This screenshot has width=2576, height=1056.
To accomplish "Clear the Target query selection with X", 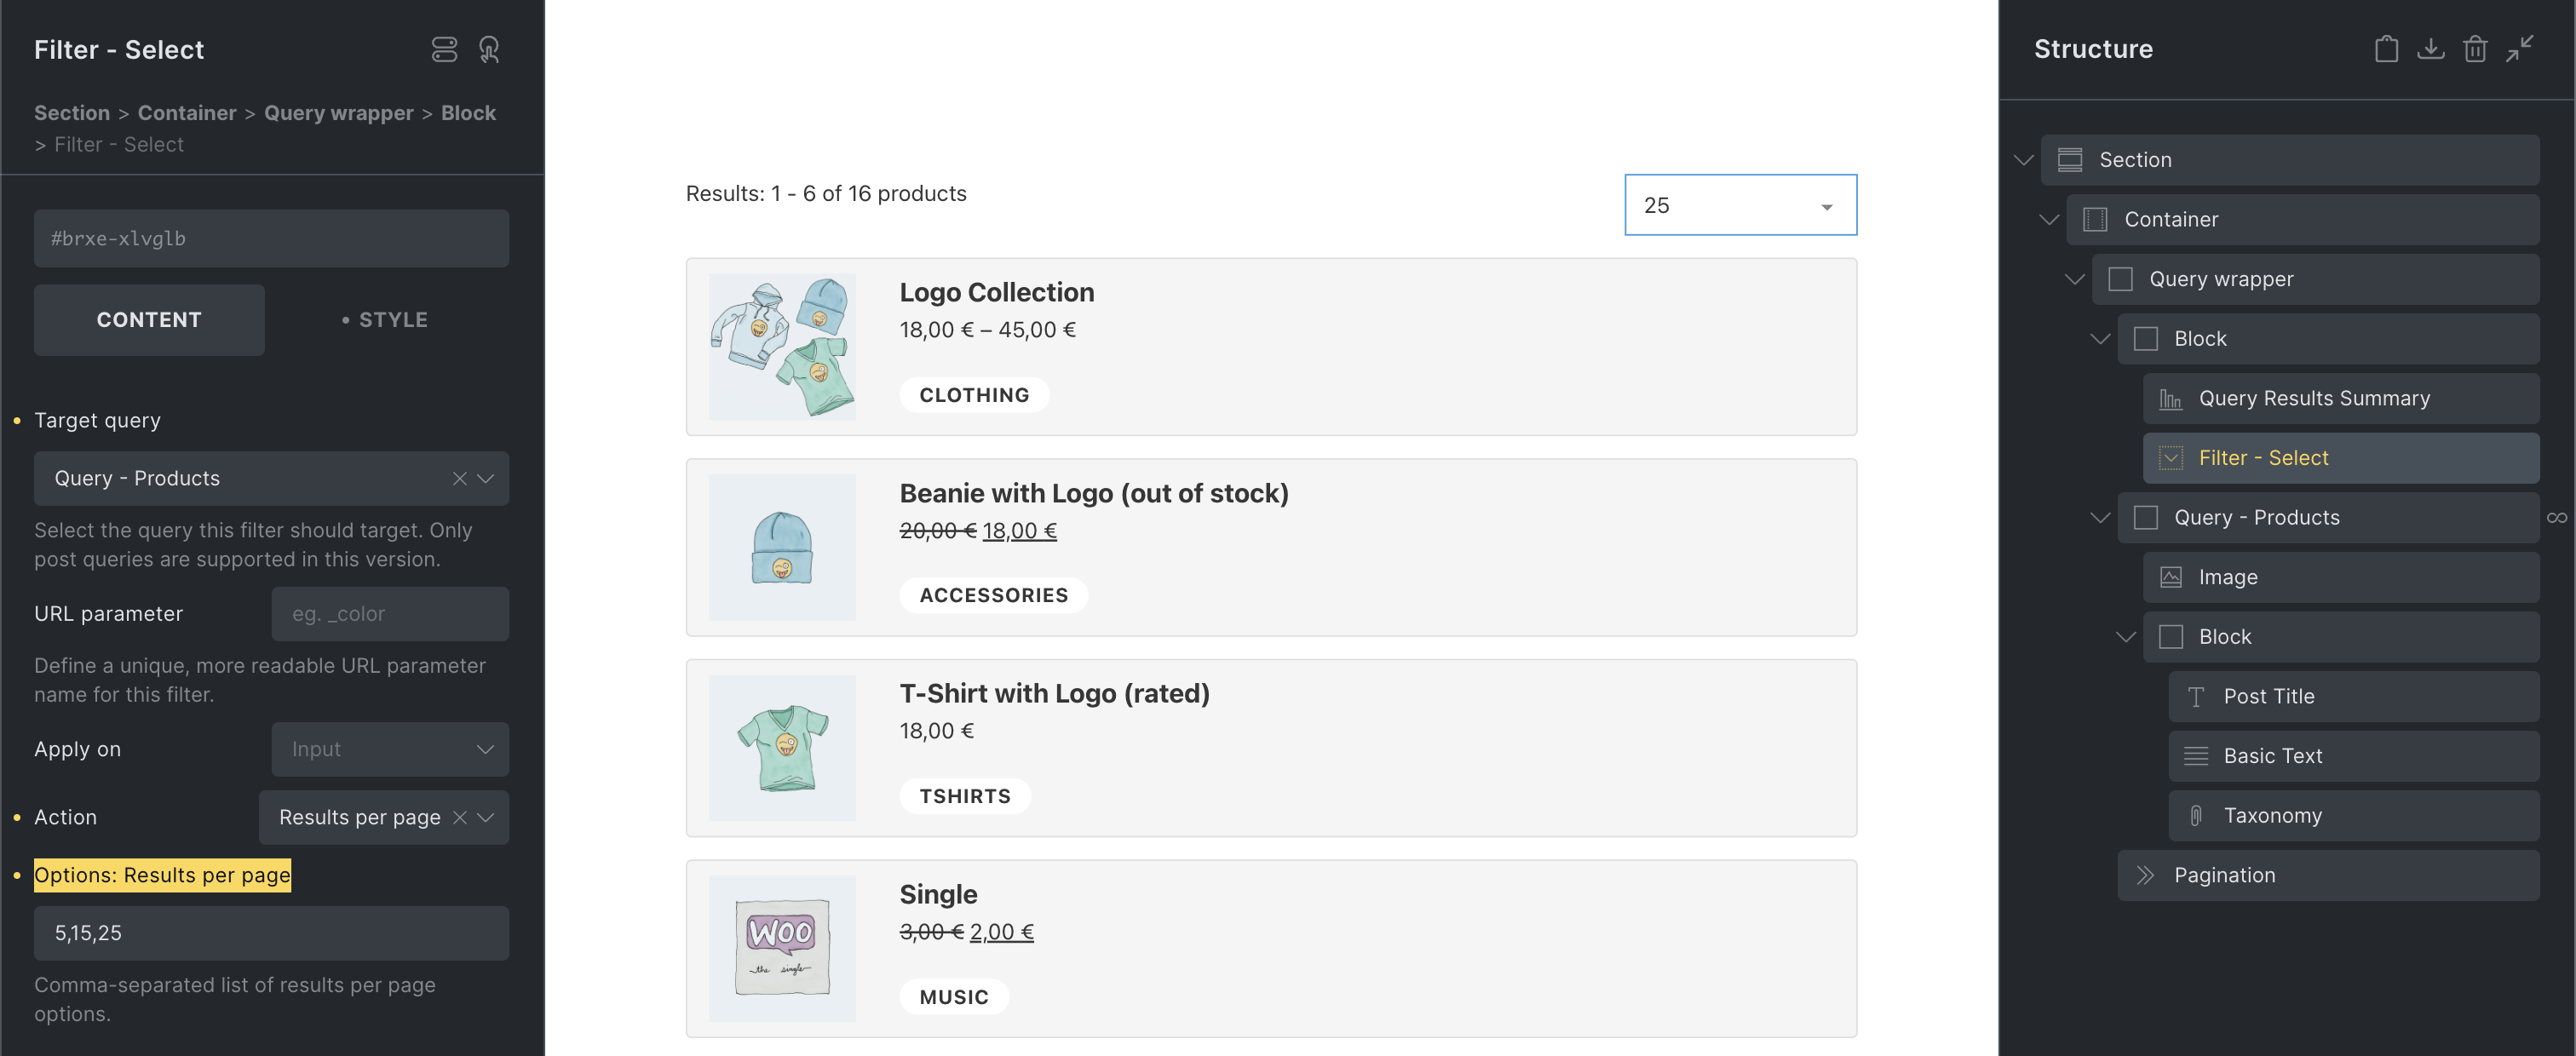I will point(459,479).
